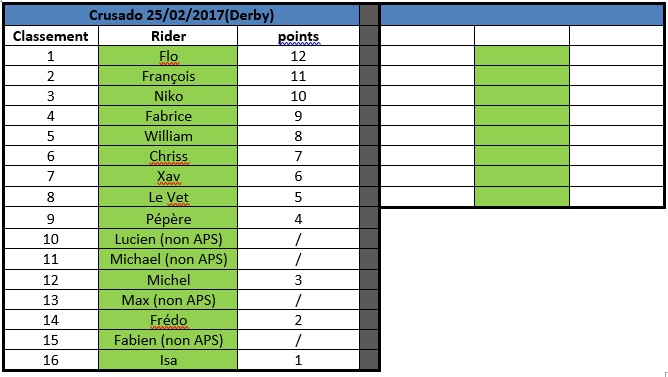Click the points column header
The height and width of the screenshot is (377, 668).
coord(298,36)
